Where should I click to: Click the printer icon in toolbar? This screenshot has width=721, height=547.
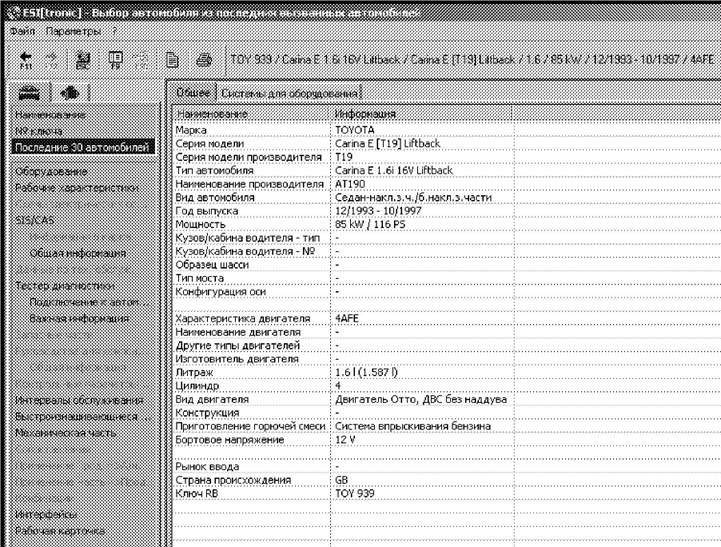pyautogui.click(x=202, y=60)
